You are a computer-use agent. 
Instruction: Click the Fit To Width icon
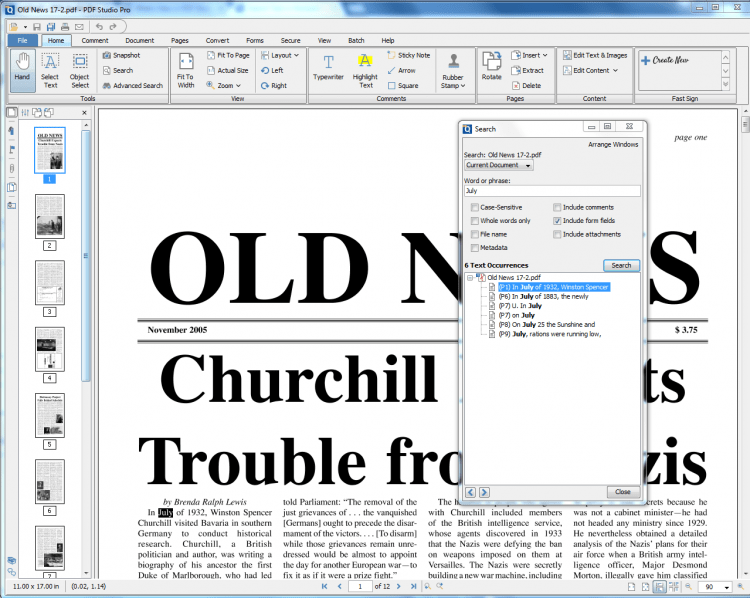pyautogui.click(x=185, y=68)
